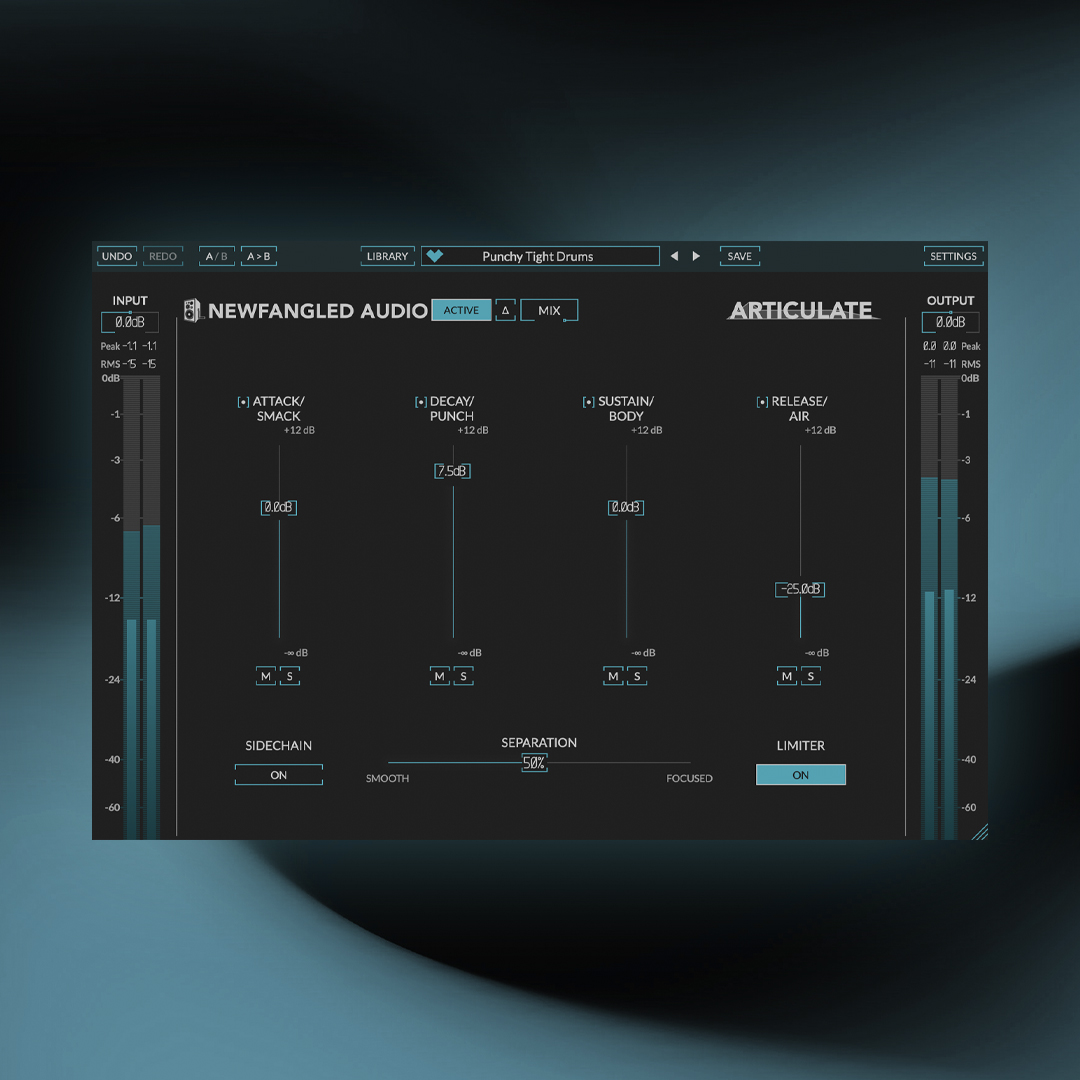Open the Mix control
The height and width of the screenshot is (1080, 1080).
point(549,310)
